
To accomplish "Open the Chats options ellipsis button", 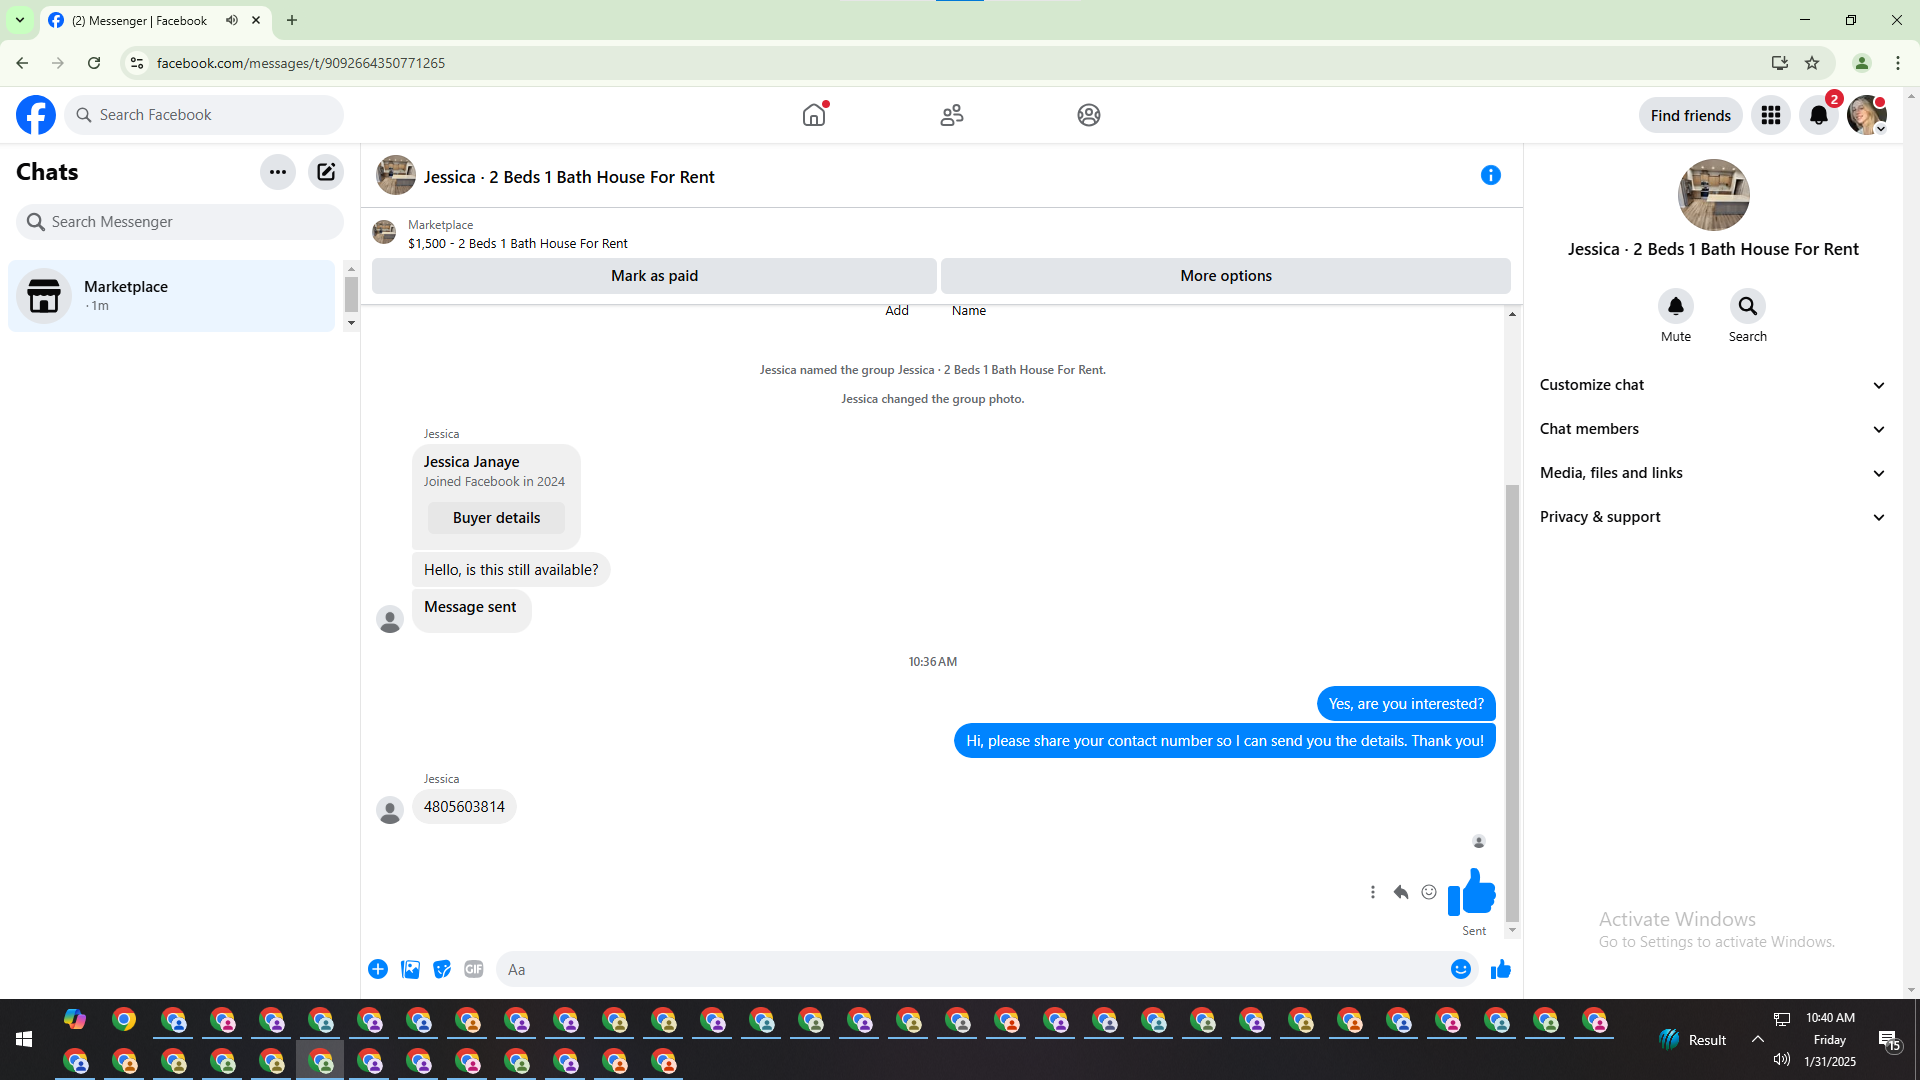I will pyautogui.click(x=278, y=172).
